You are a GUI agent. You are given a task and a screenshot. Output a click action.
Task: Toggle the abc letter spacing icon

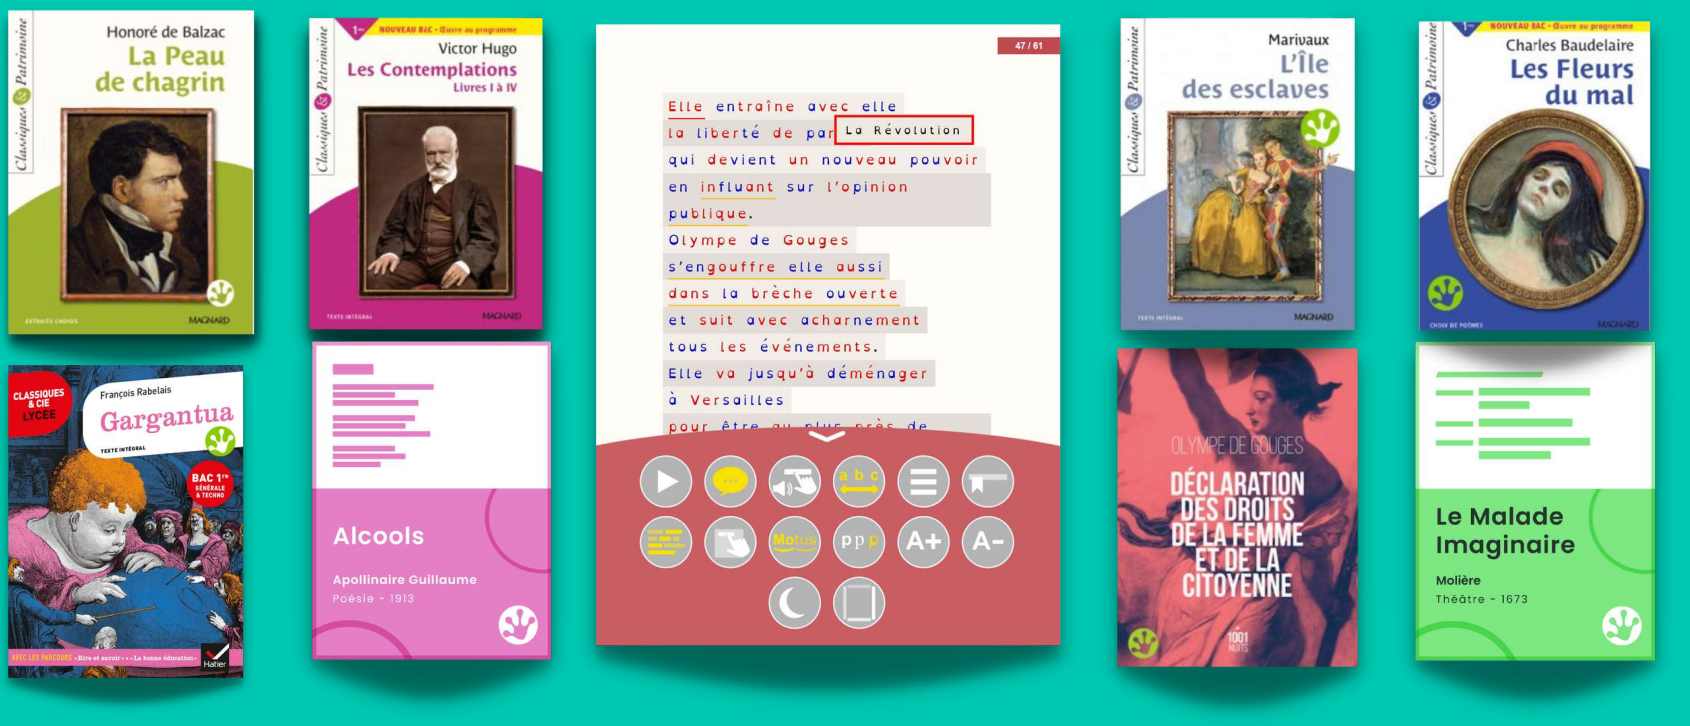click(x=859, y=482)
